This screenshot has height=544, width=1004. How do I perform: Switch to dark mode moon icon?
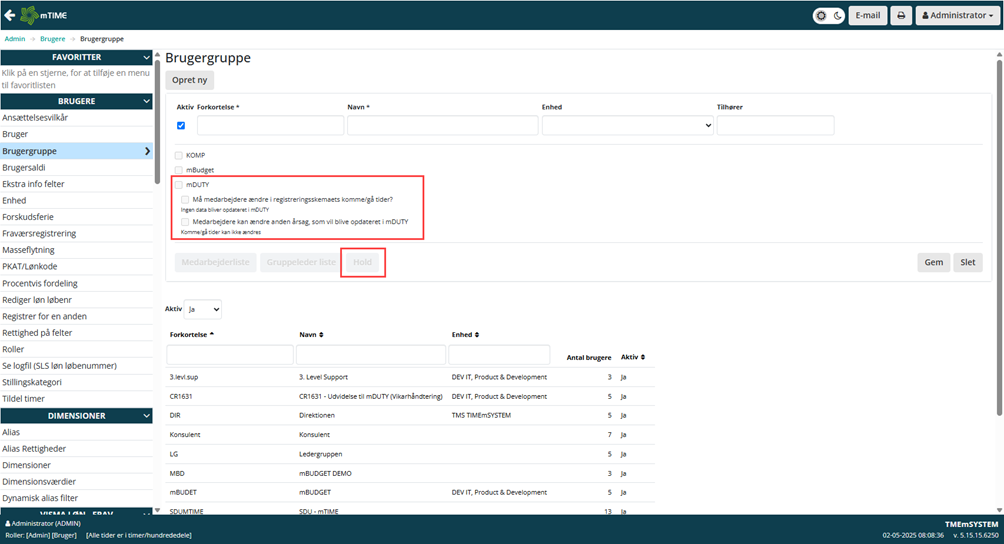click(x=837, y=16)
